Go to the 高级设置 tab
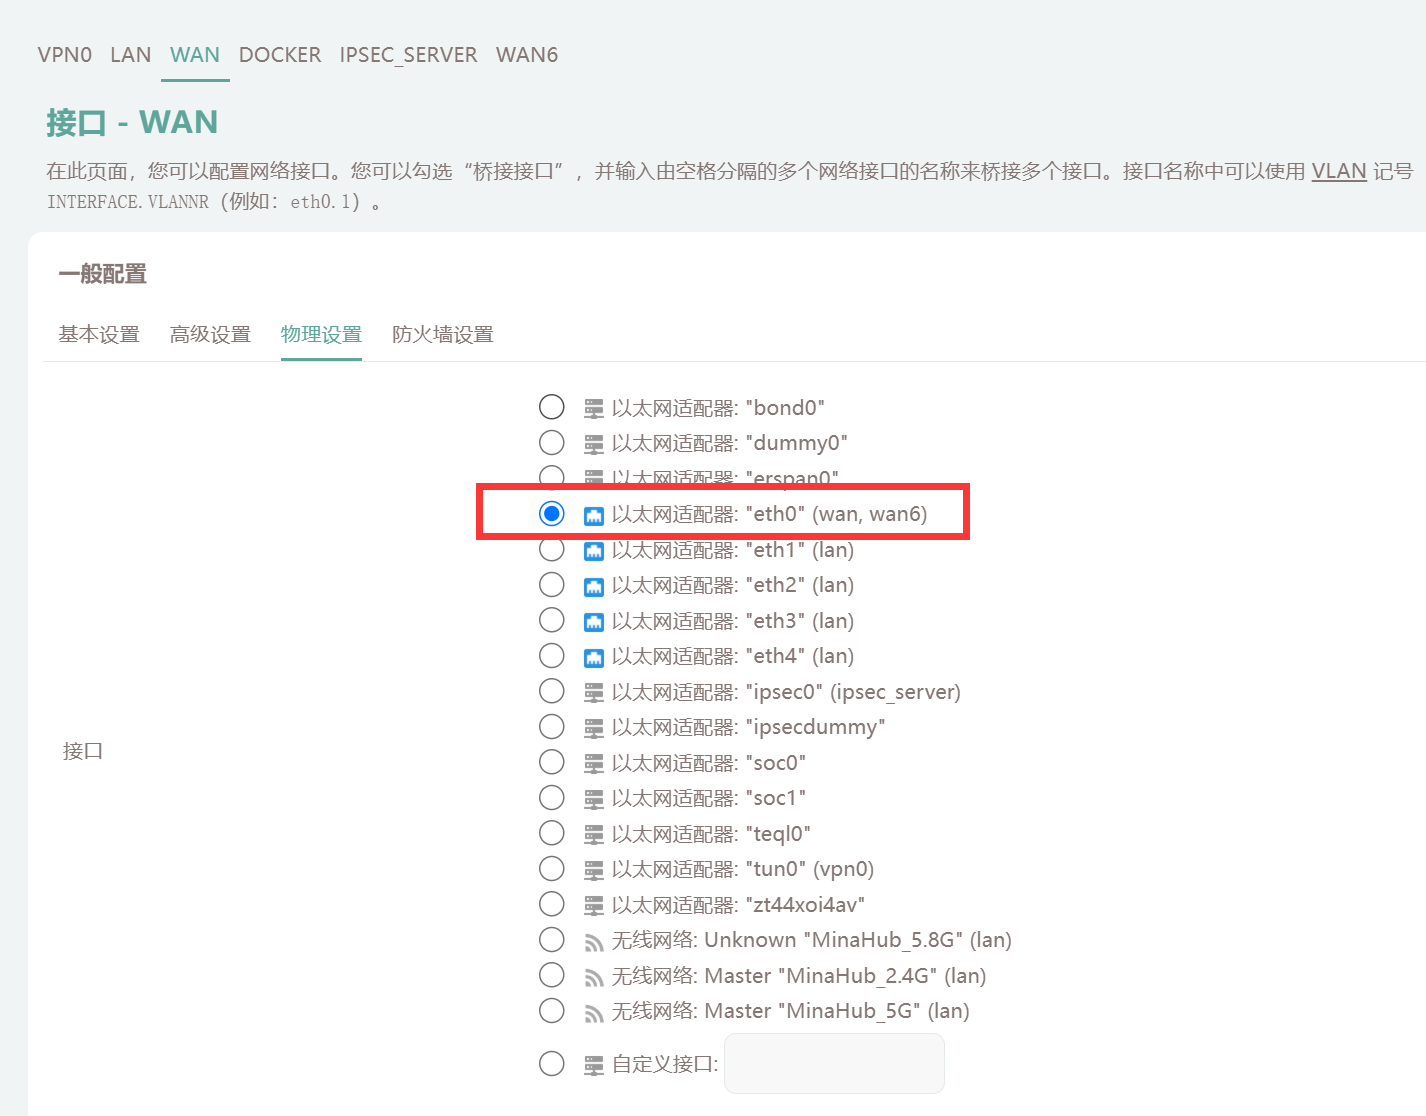The width and height of the screenshot is (1426, 1116). pos(210,335)
